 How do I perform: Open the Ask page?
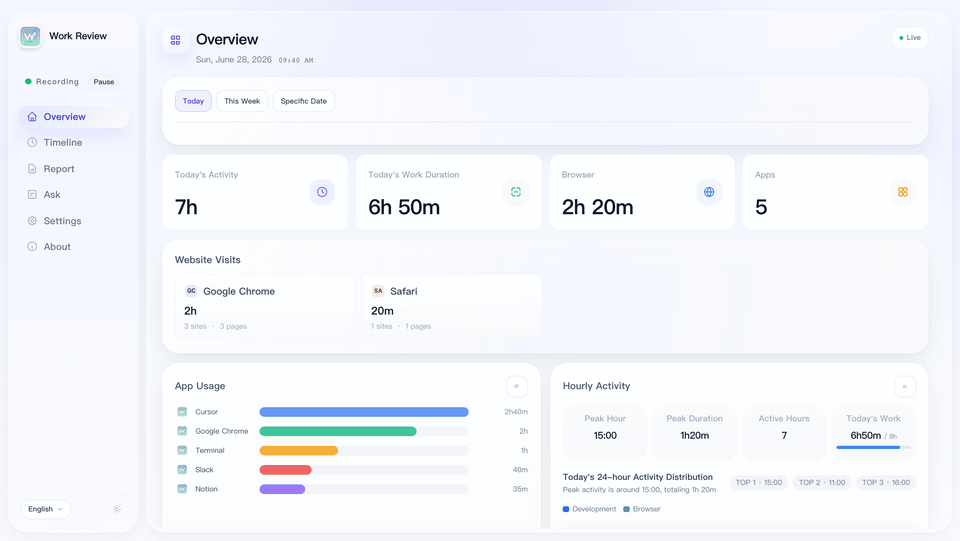coord(73,194)
